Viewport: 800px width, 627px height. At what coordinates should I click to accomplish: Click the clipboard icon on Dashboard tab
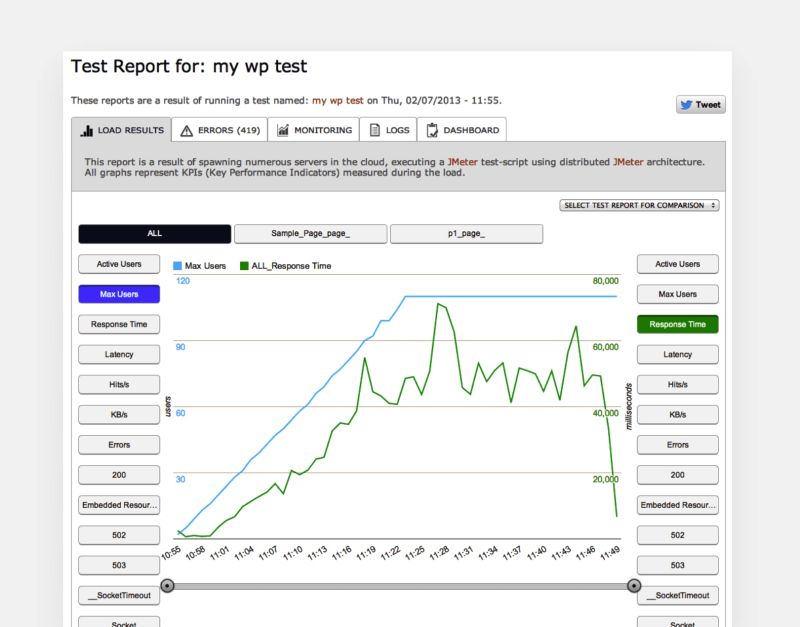432,130
